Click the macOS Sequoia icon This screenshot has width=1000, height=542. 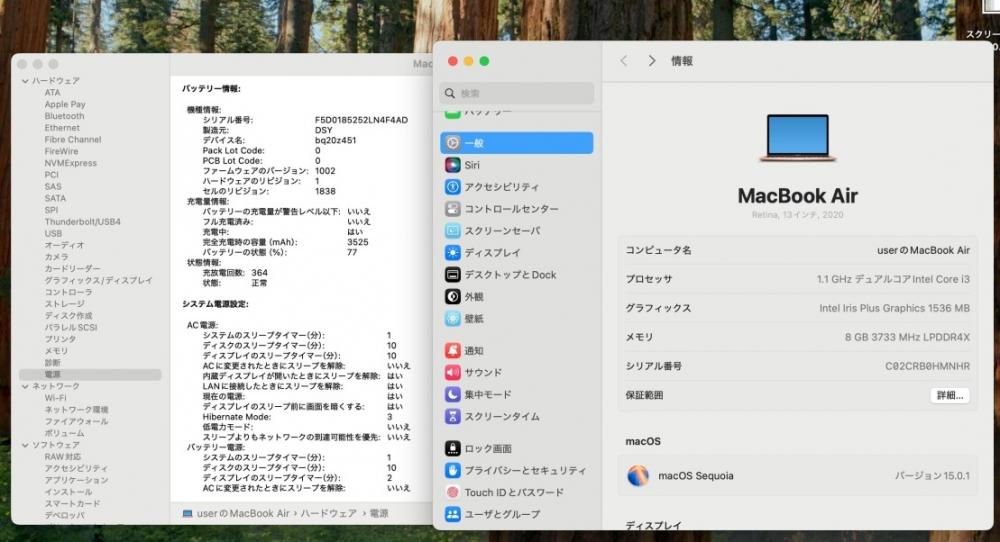point(638,476)
